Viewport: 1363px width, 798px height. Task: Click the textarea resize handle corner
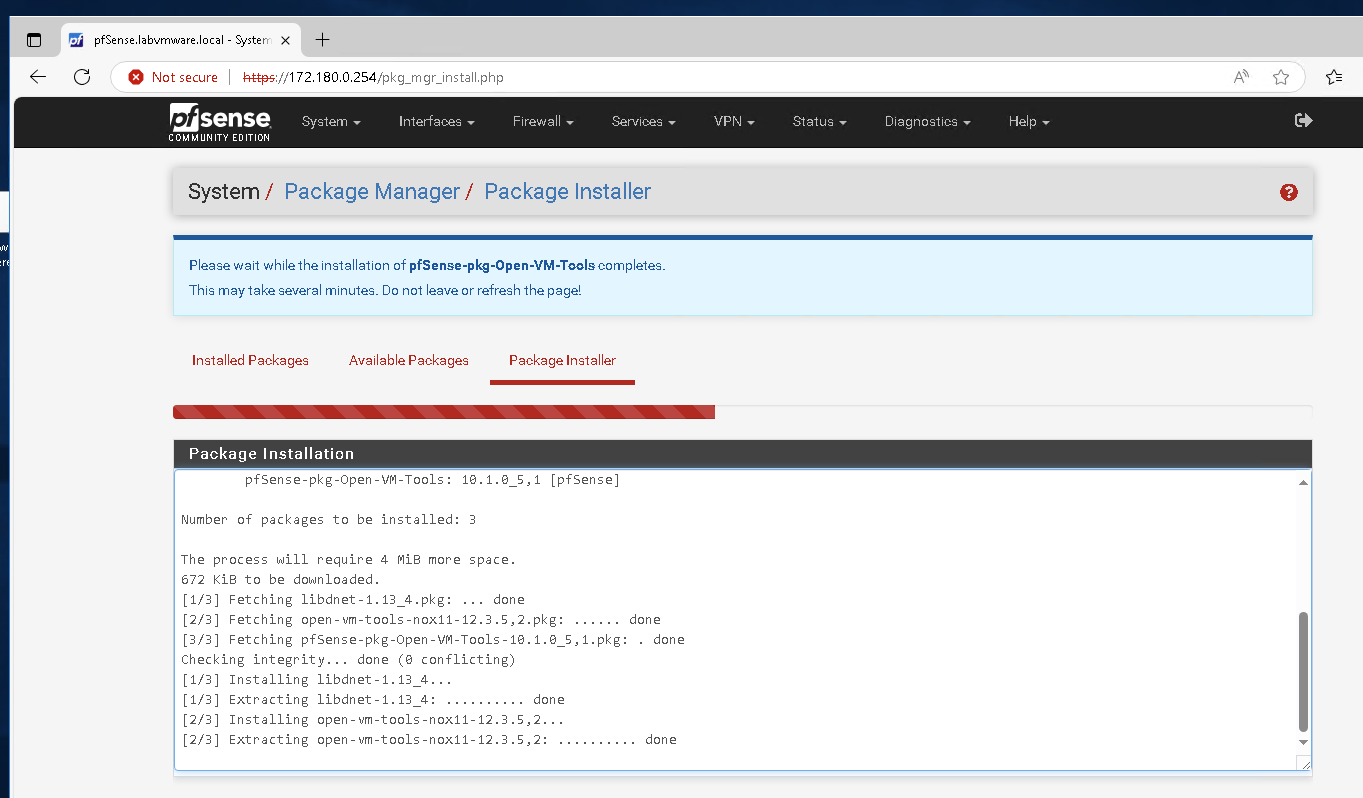click(1303, 763)
